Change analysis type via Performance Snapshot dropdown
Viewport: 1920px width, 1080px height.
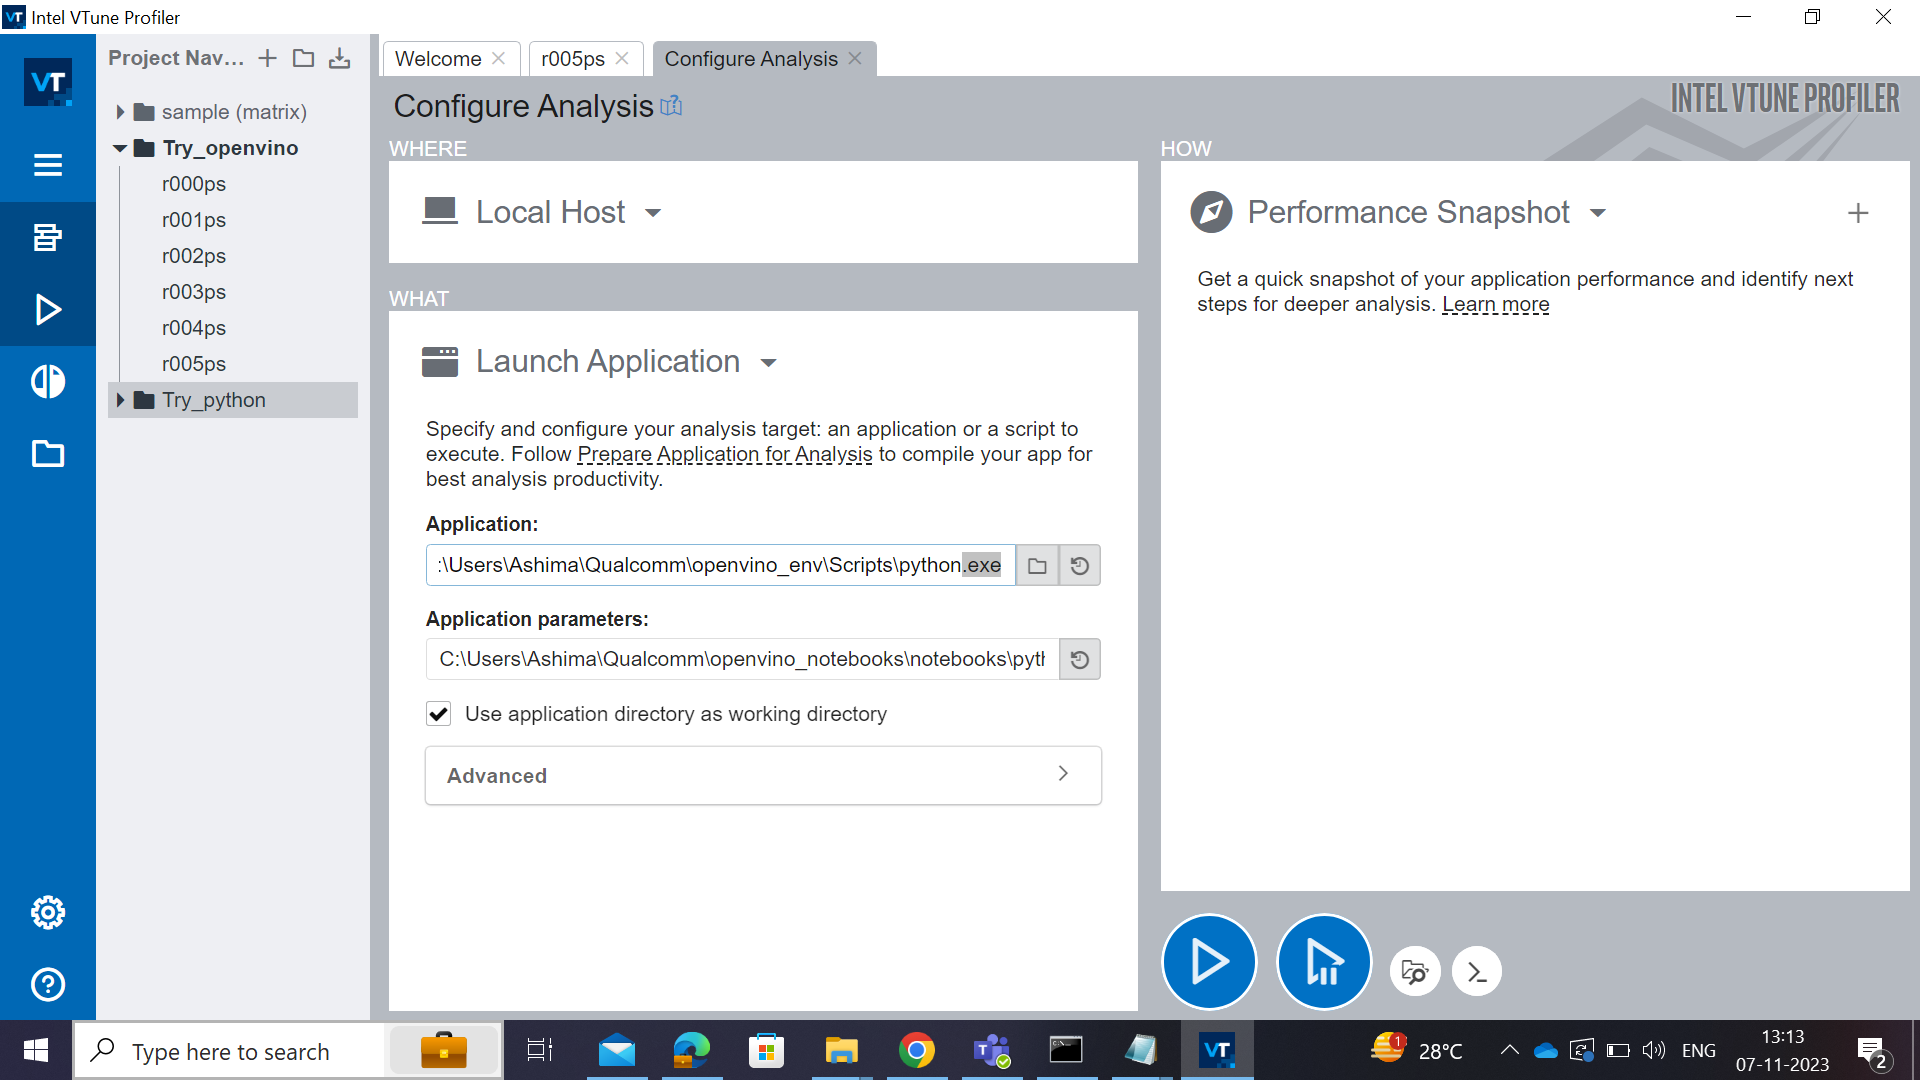click(1597, 212)
